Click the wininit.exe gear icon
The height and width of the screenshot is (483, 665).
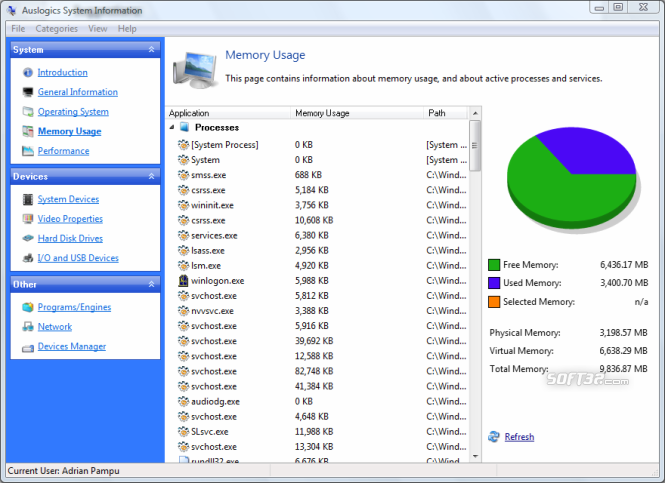point(183,205)
